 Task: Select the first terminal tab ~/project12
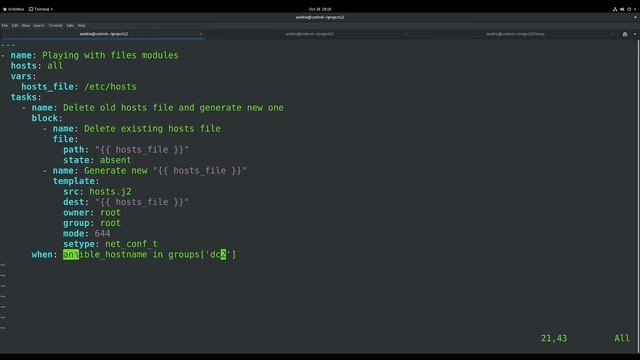click(104, 34)
